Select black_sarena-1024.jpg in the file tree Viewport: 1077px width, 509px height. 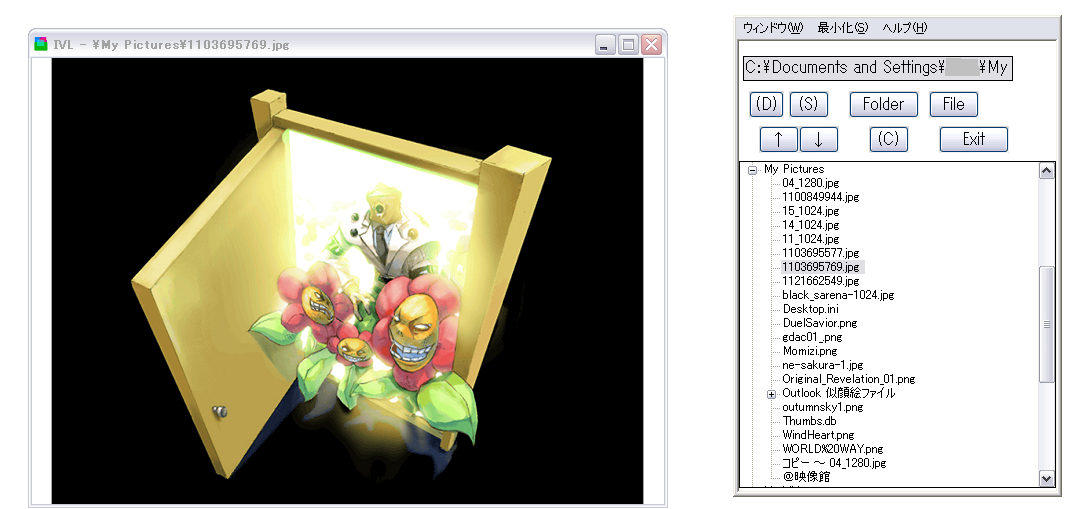point(838,295)
